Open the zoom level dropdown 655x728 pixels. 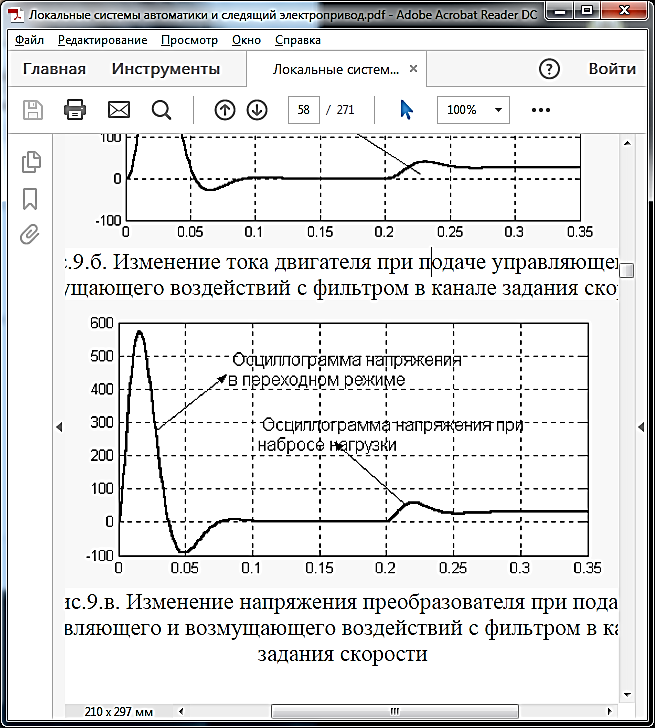(x=498, y=110)
